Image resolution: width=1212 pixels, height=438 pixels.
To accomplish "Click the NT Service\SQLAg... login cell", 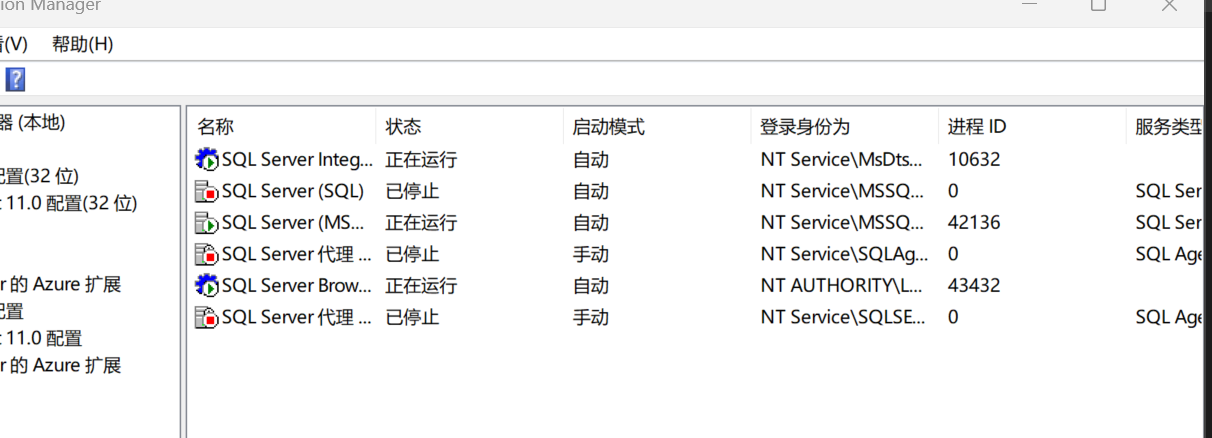I will point(842,254).
